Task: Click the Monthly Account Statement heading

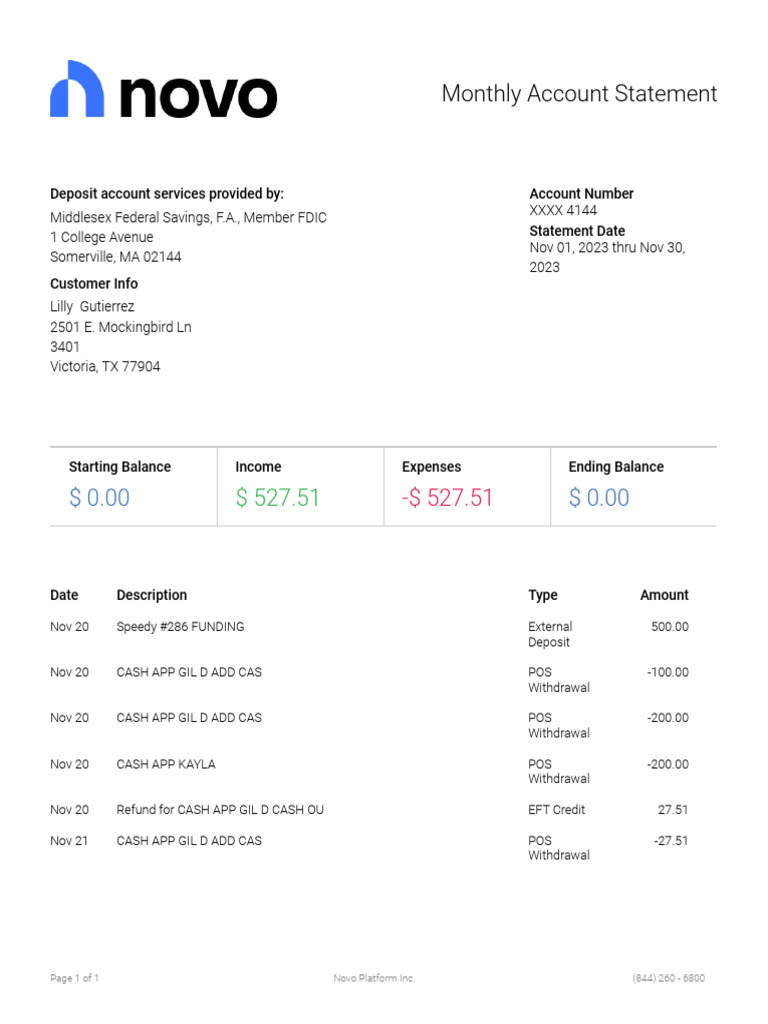Action: (x=579, y=93)
